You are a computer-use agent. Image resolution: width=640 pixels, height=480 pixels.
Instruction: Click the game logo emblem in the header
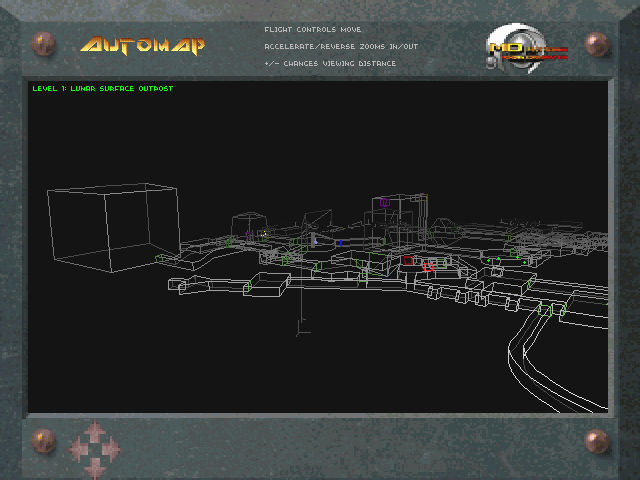coord(526,48)
